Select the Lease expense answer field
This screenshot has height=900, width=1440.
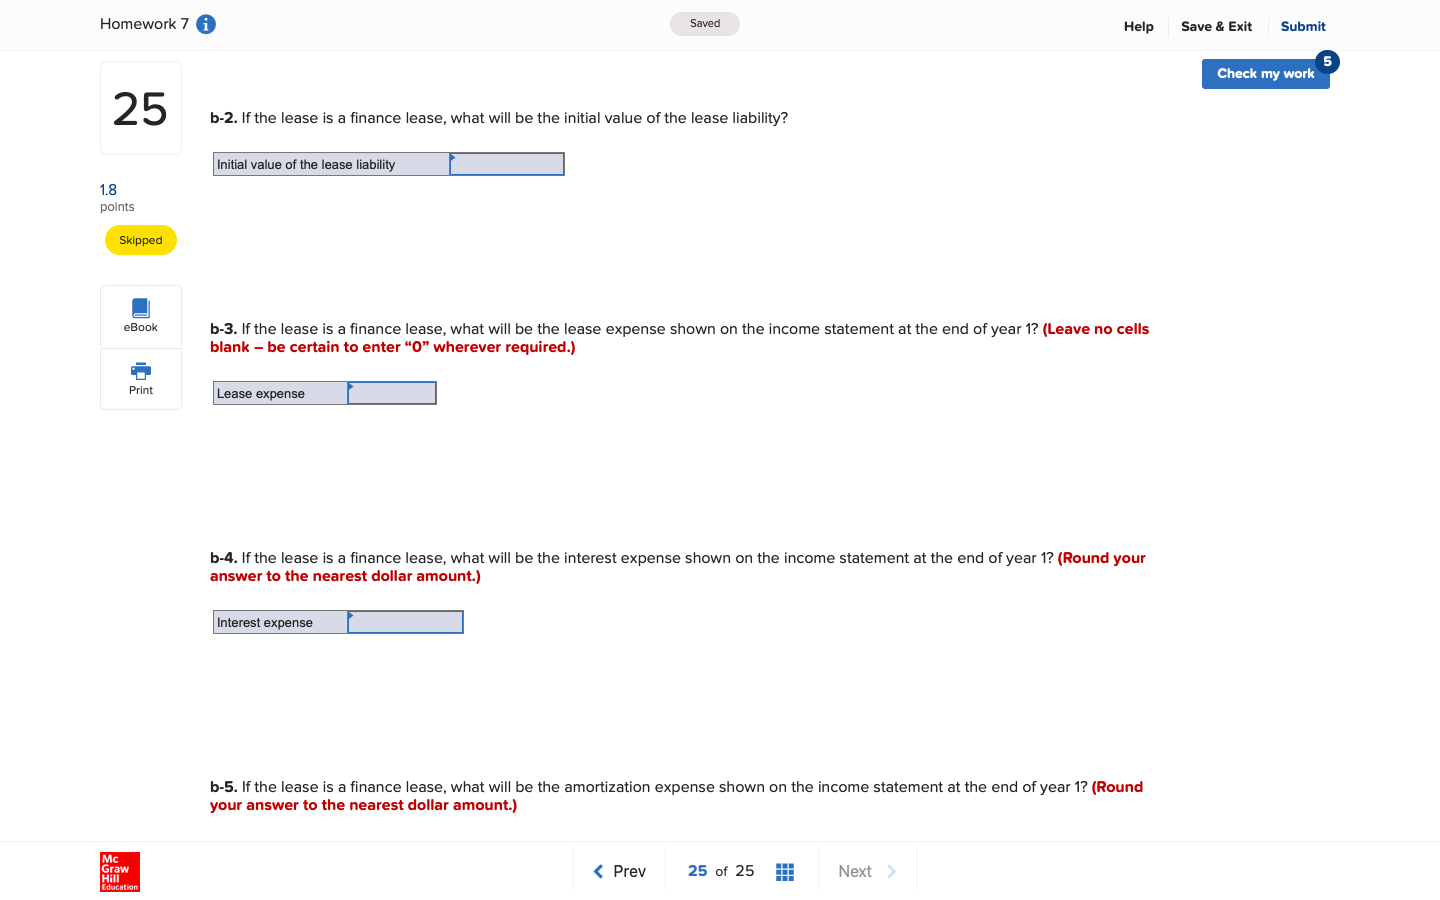(391, 392)
